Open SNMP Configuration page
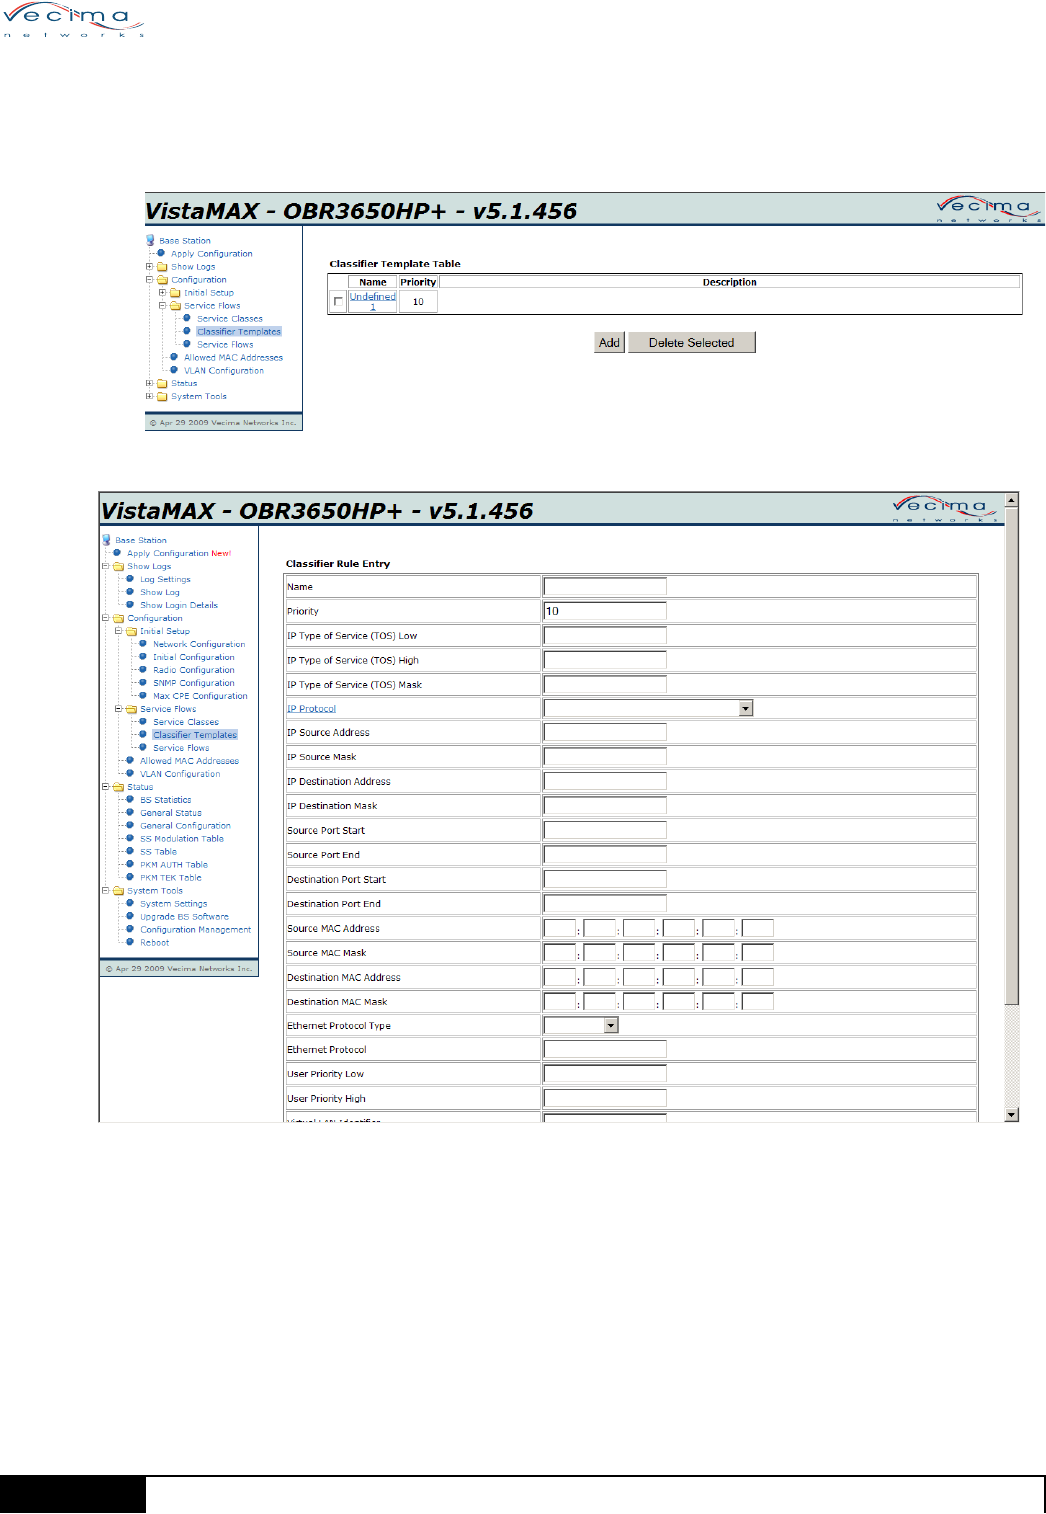Image resolution: width=1046 pixels, height=1514 pixels. click(194, 683)
